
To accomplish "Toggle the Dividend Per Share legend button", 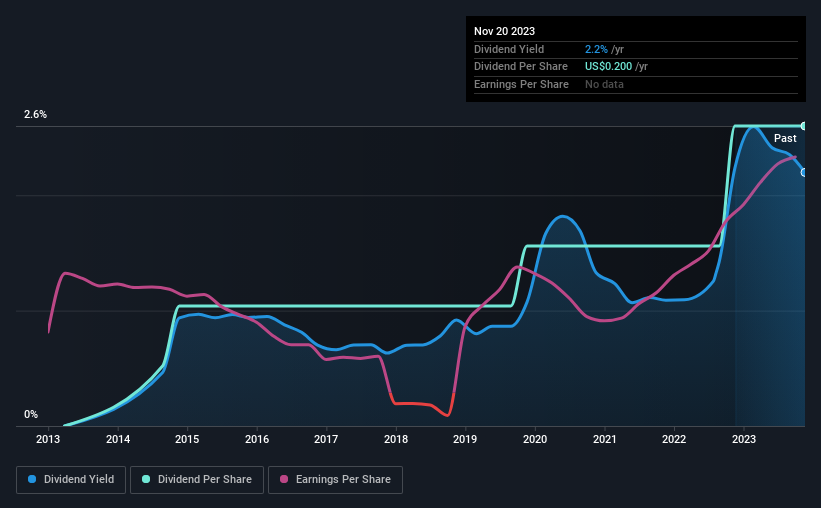I will click(197, 480).
